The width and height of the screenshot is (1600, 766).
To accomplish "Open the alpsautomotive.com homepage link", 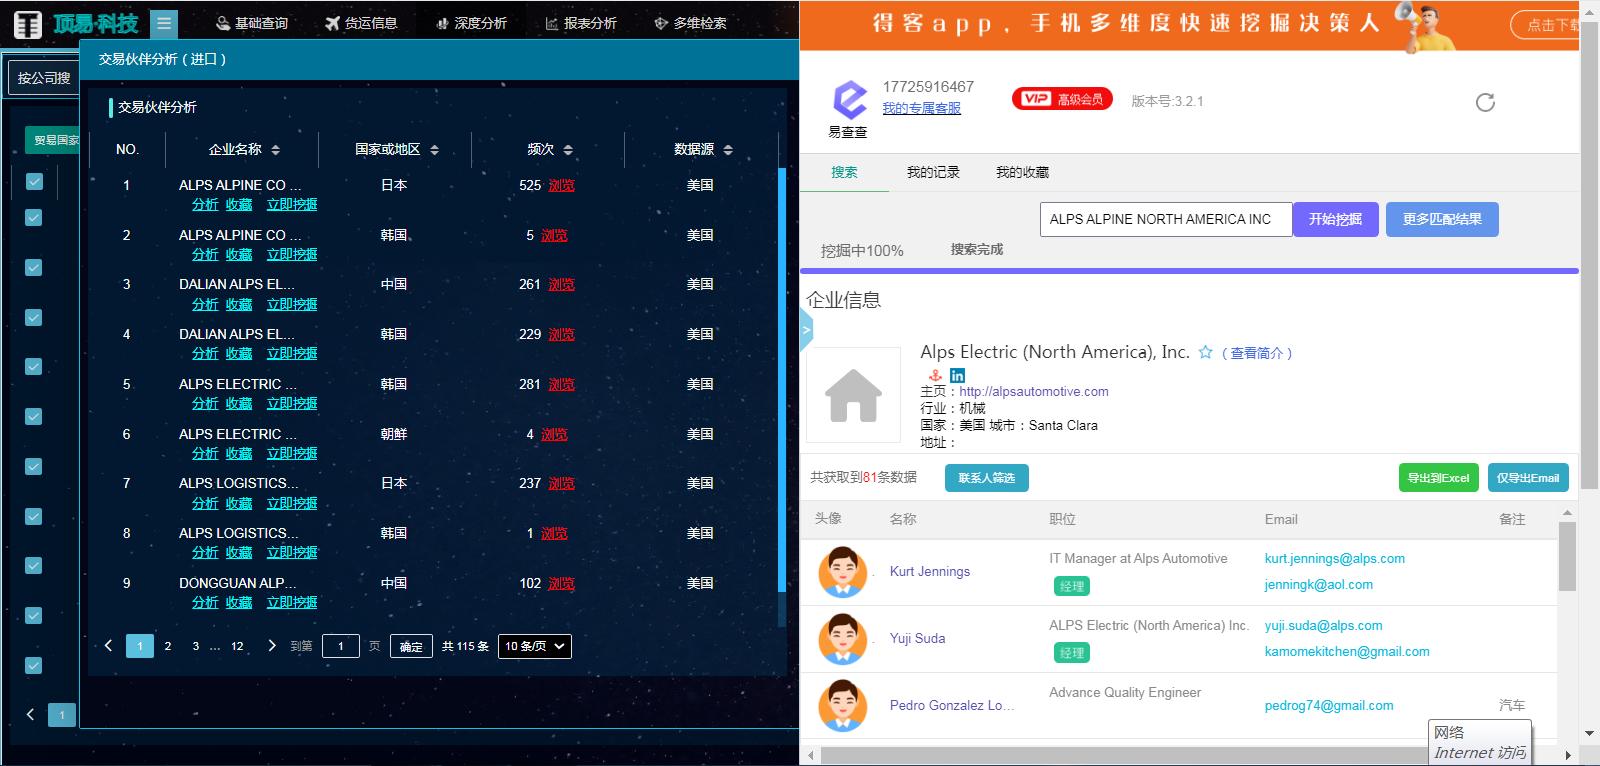I will click(x=1034, y=391).
